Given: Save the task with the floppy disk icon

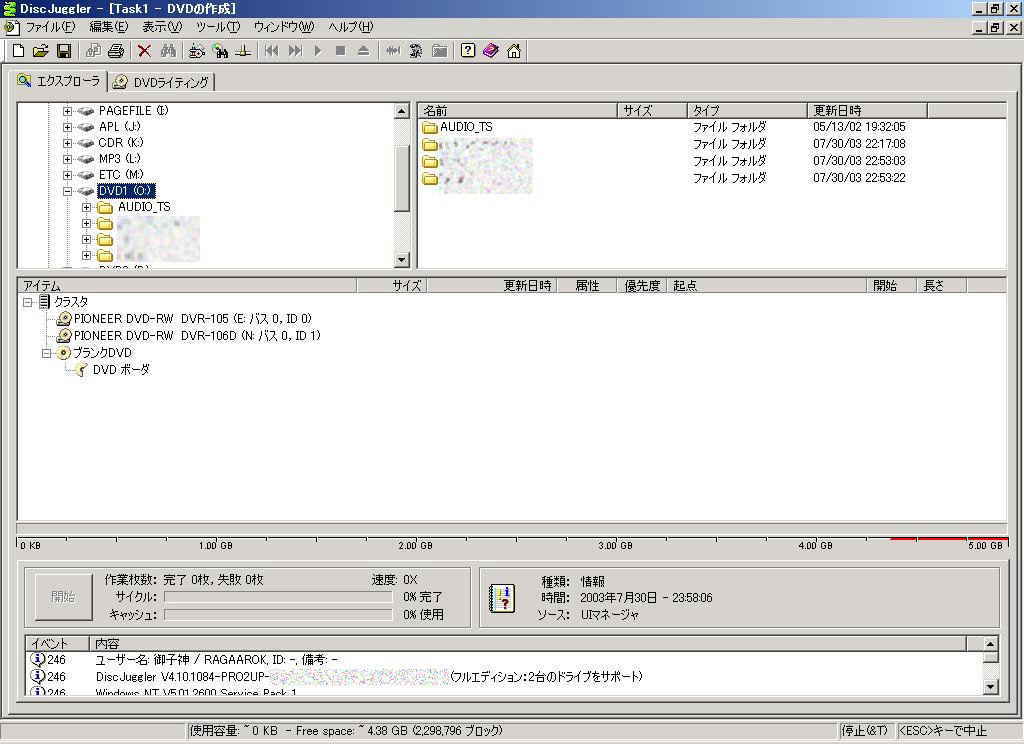Looking at the screenshot, I should 64,51.
